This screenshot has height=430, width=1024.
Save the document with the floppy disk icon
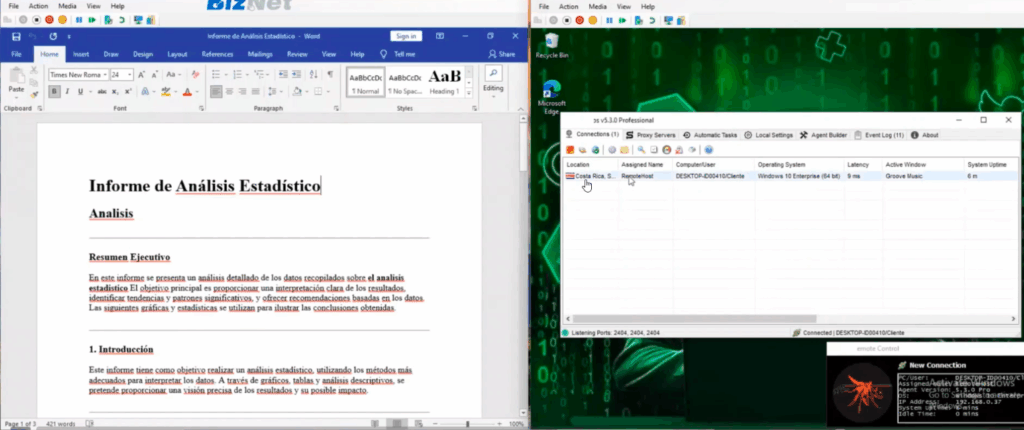(16, 37)
